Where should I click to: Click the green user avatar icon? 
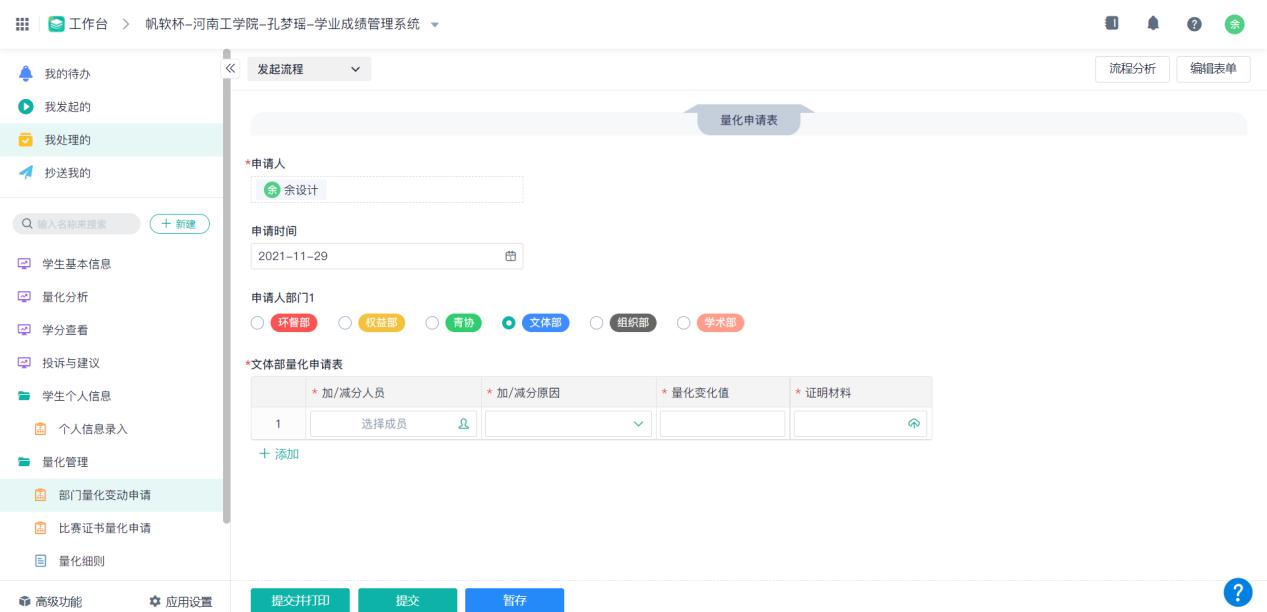(x=1236, y=24)
